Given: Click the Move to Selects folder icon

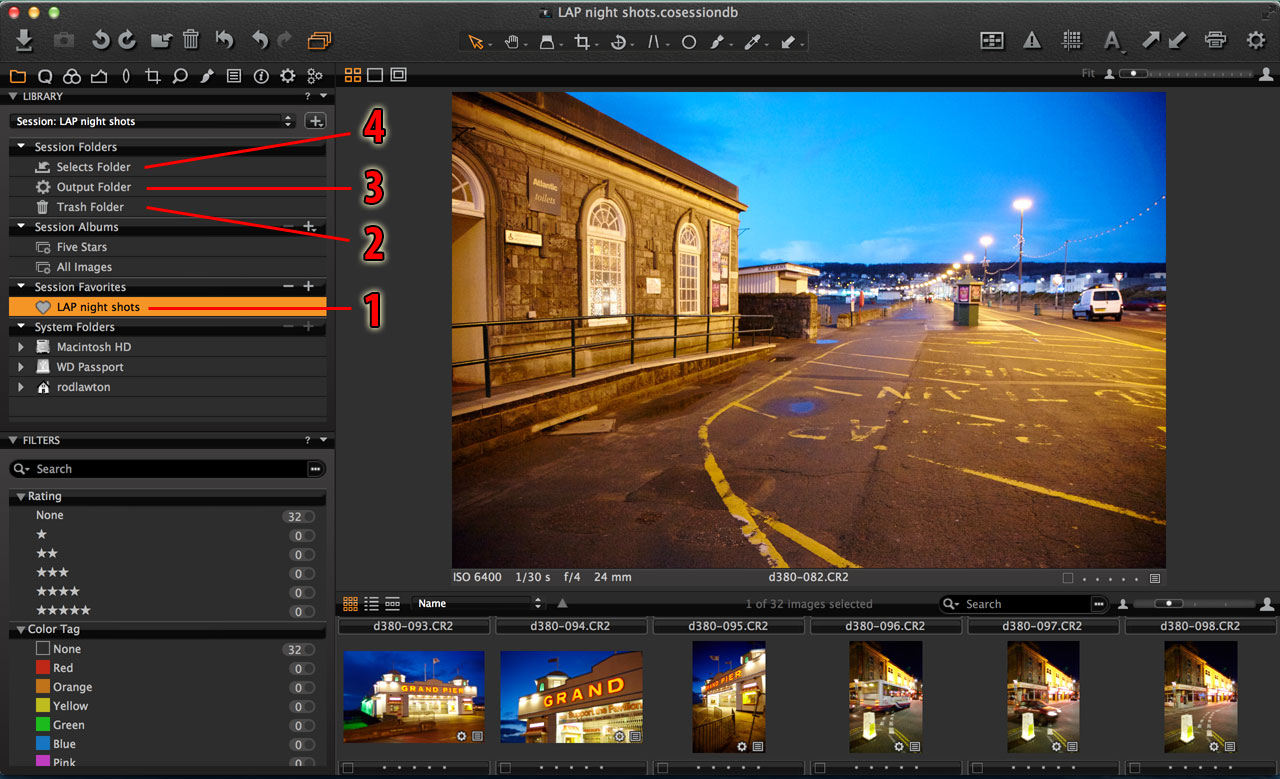Looking at the screenshot, I should click(161, 40).
